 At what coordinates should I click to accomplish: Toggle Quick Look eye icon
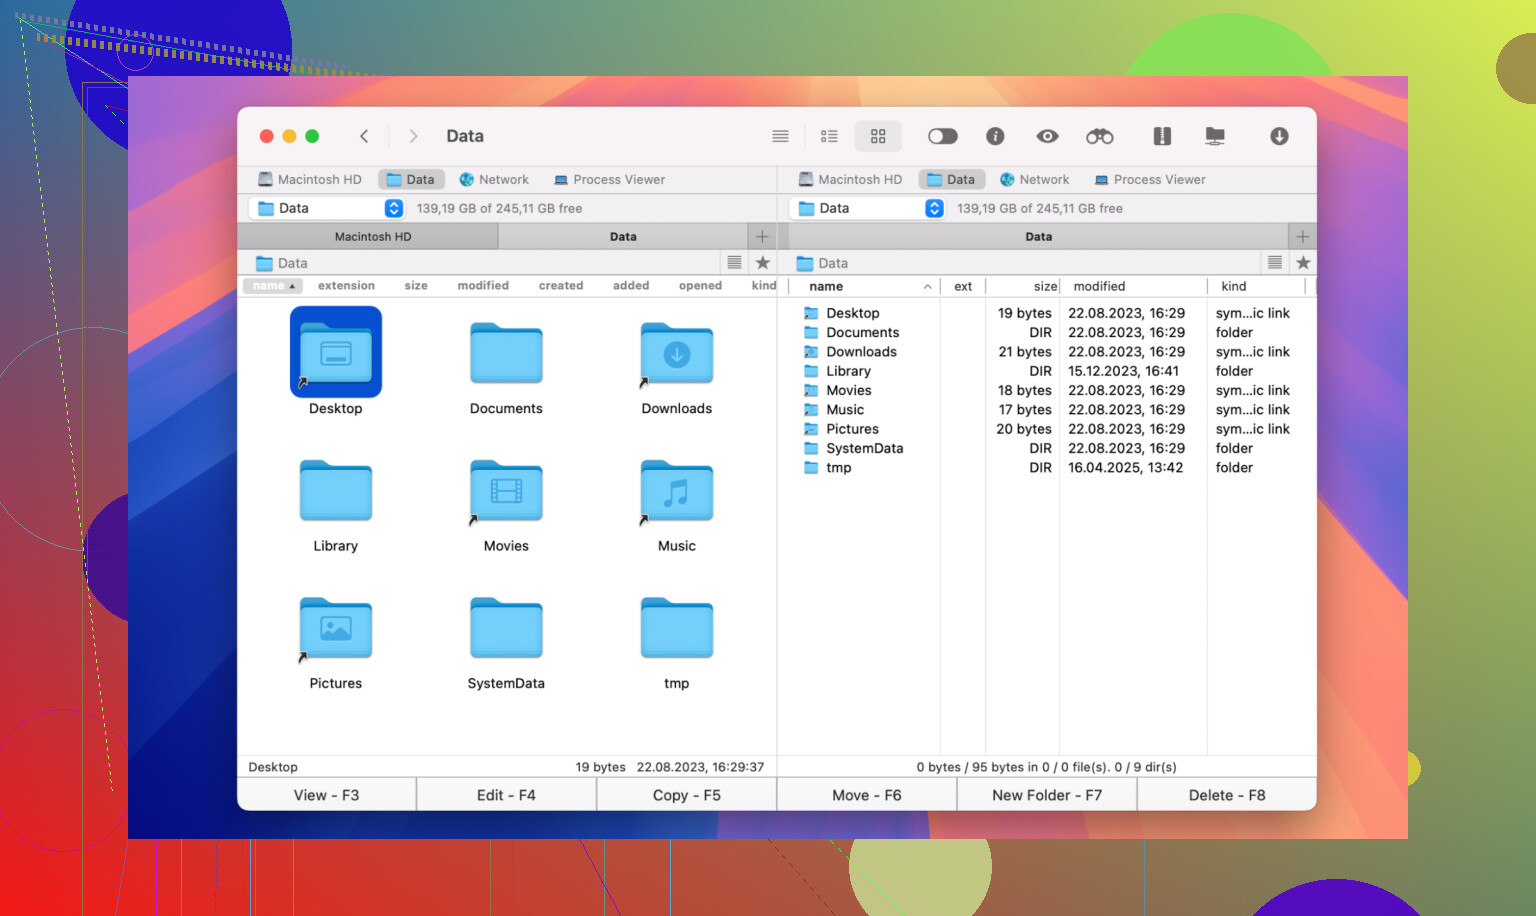(x=1047, y=136)
